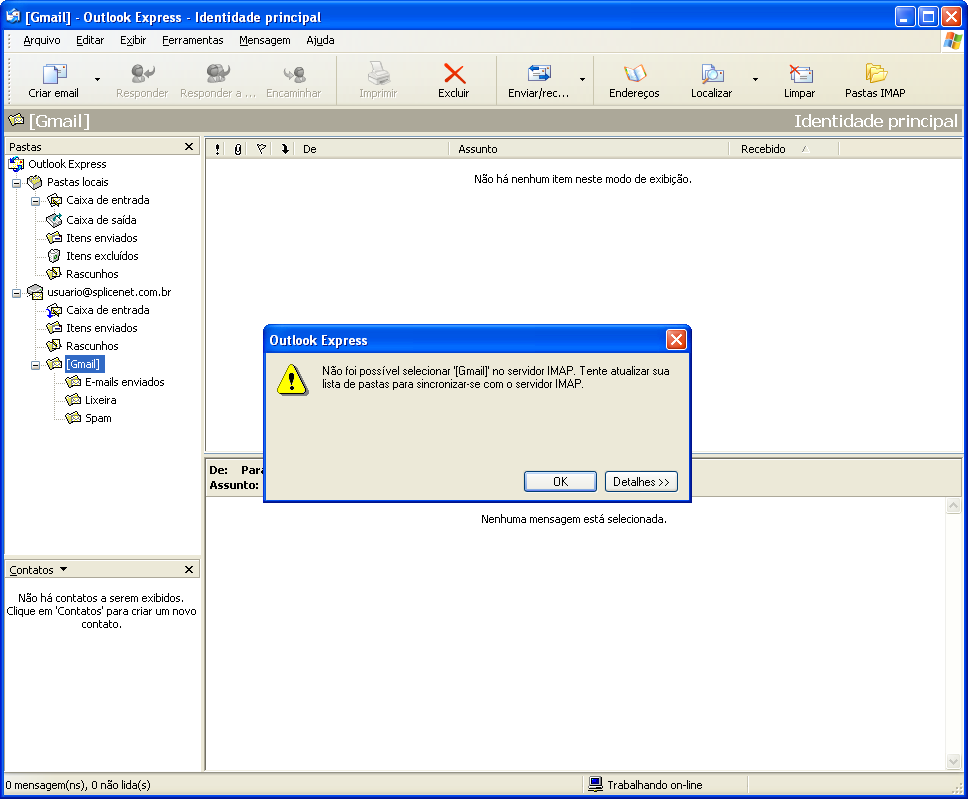
Task: Open the Ferramentas menu
Action: pos(193,40)
